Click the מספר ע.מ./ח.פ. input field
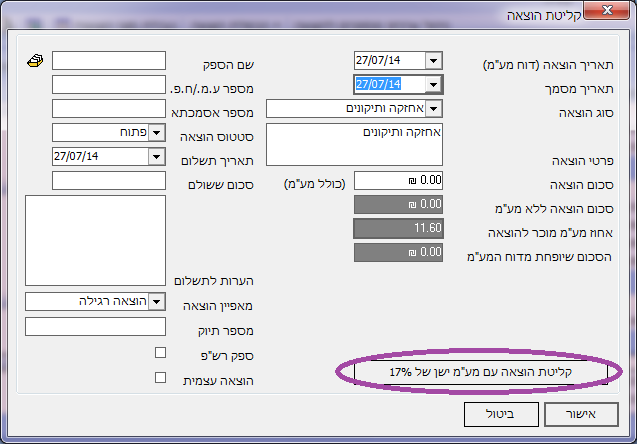Screen dimensions: 637x444 tap(109, 84)
